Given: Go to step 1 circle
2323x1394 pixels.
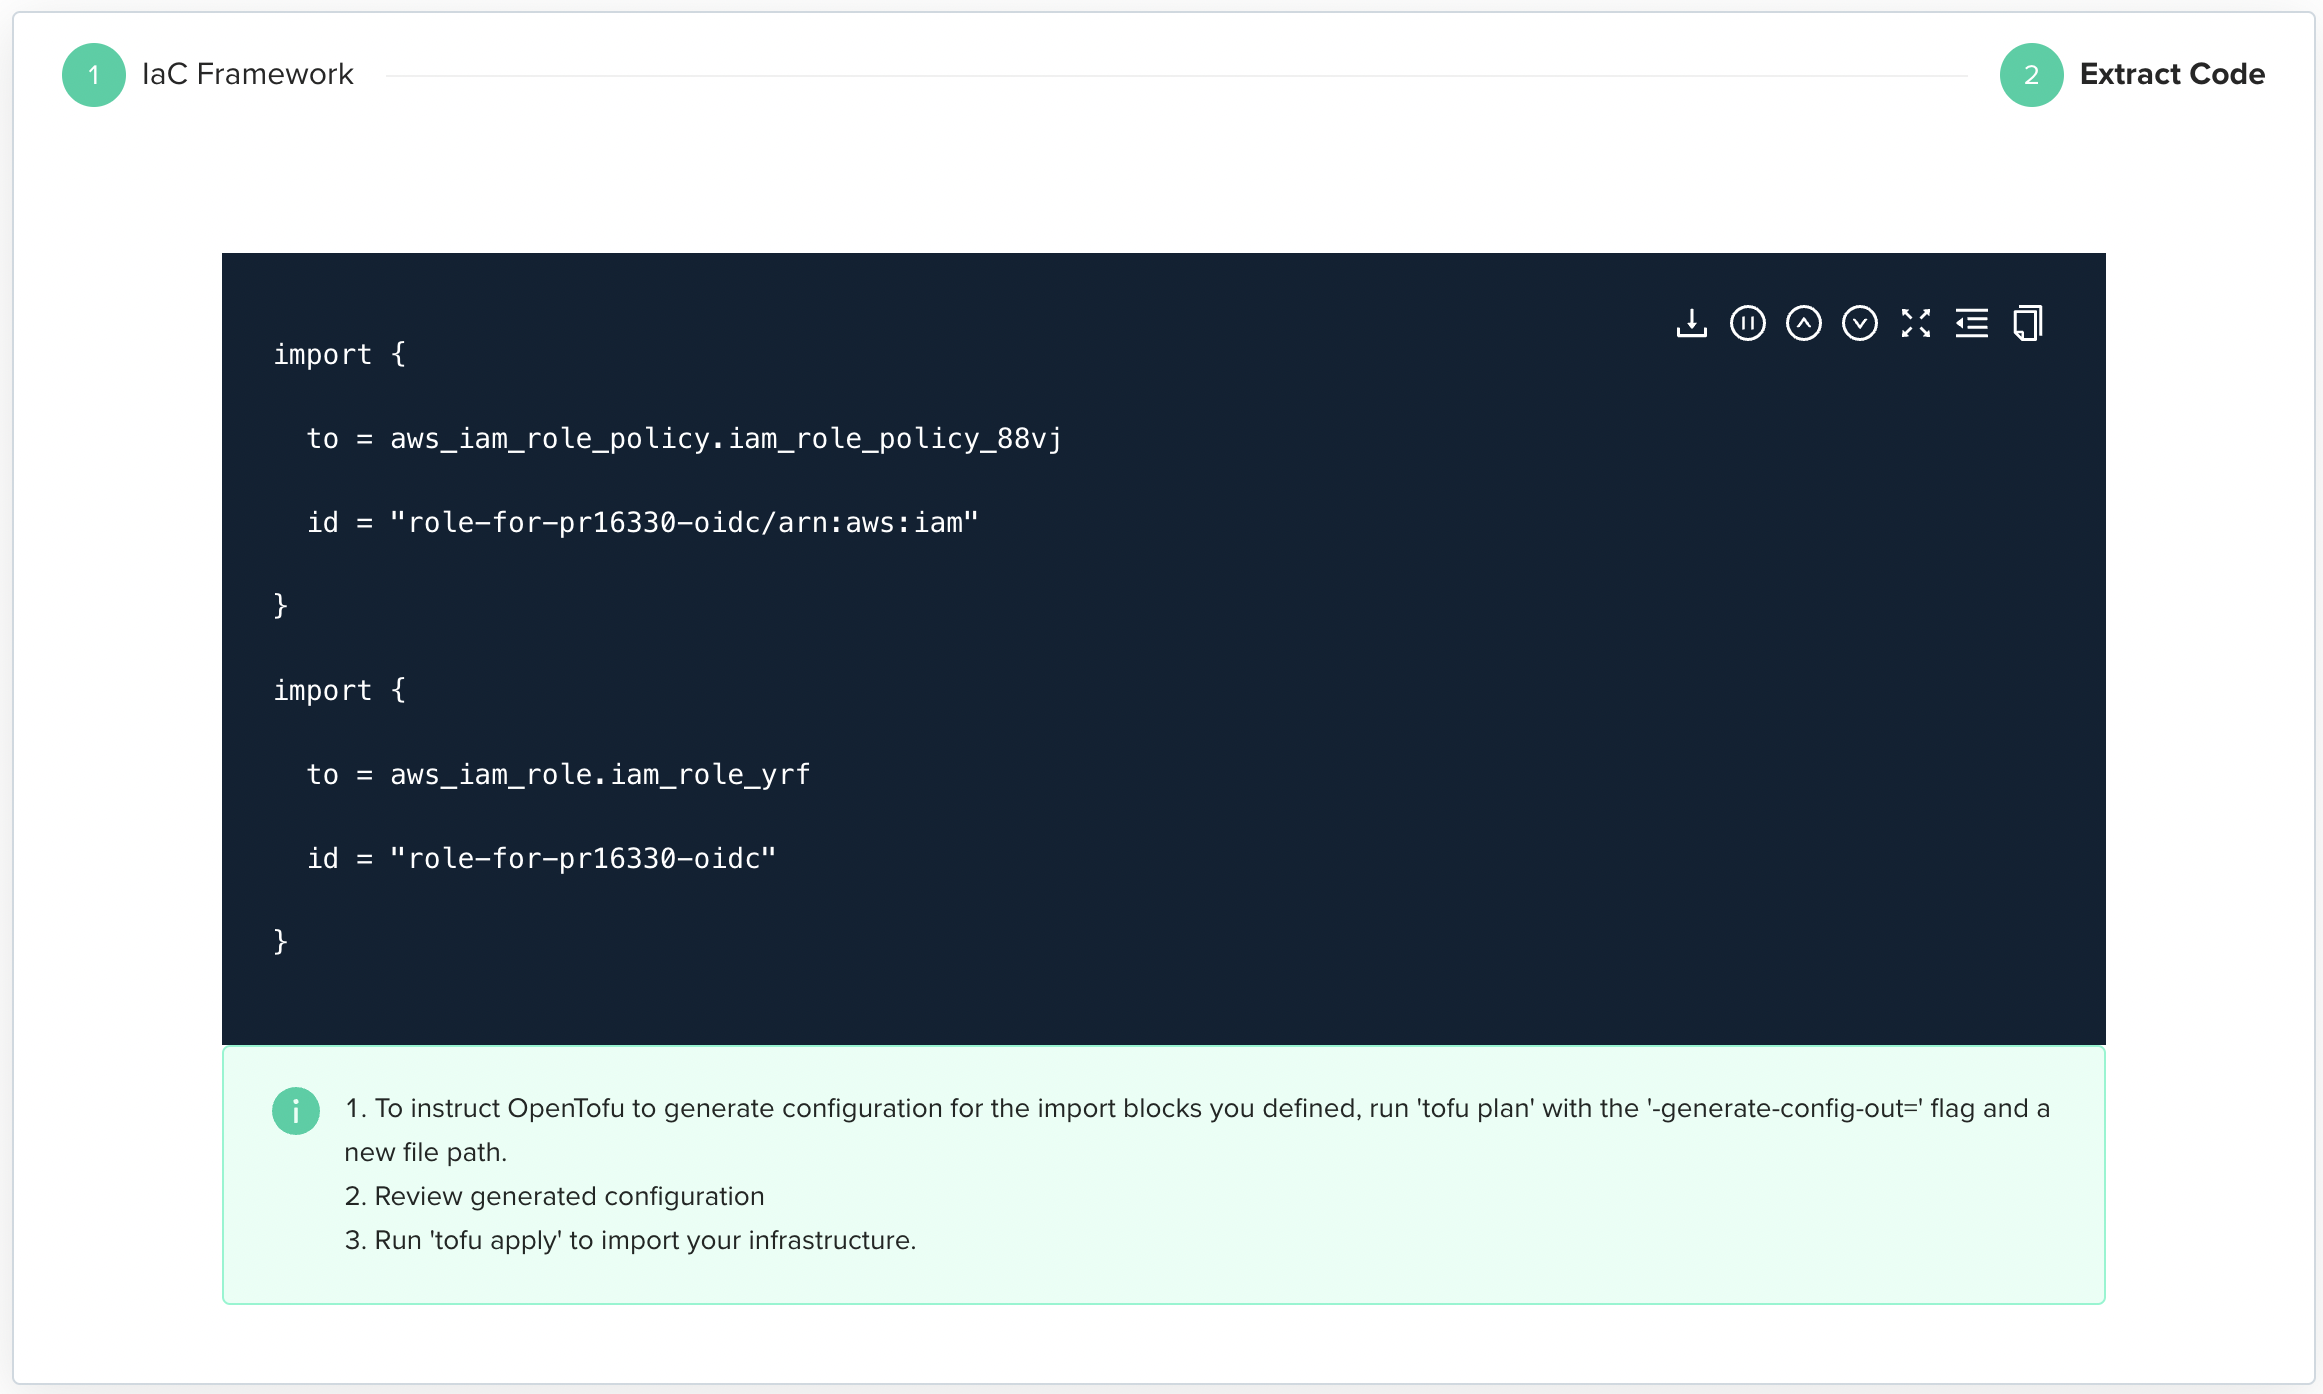Looking at the screenshot, I should tap(93, 75).
